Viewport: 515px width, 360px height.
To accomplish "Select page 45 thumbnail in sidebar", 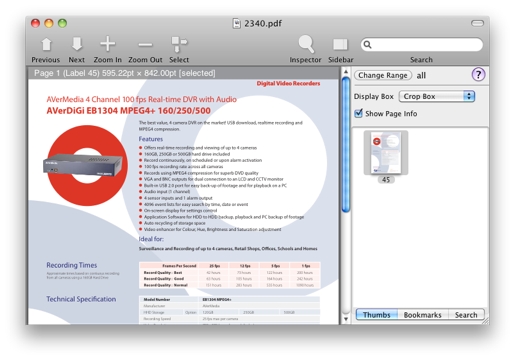I will tap(386, 153).
